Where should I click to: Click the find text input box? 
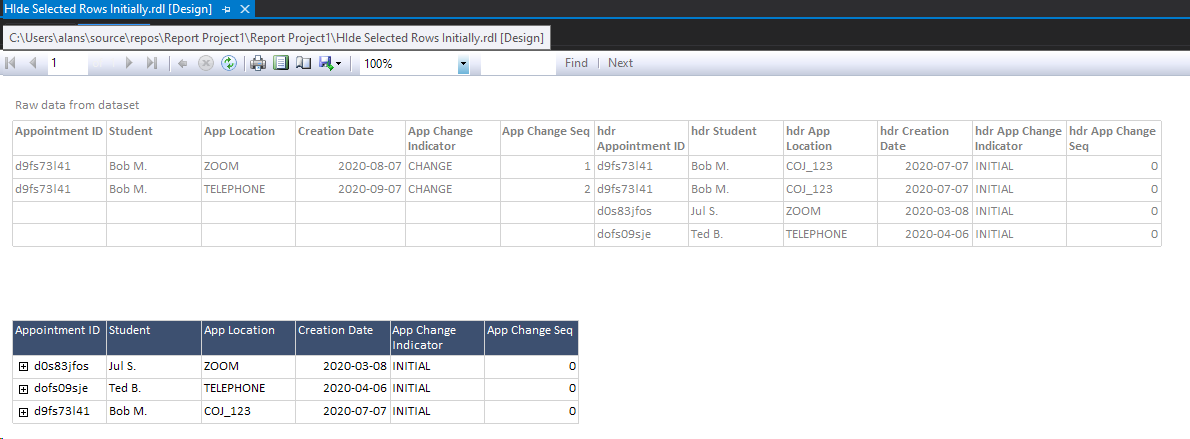pyautogui.click(x=518, y=64)
